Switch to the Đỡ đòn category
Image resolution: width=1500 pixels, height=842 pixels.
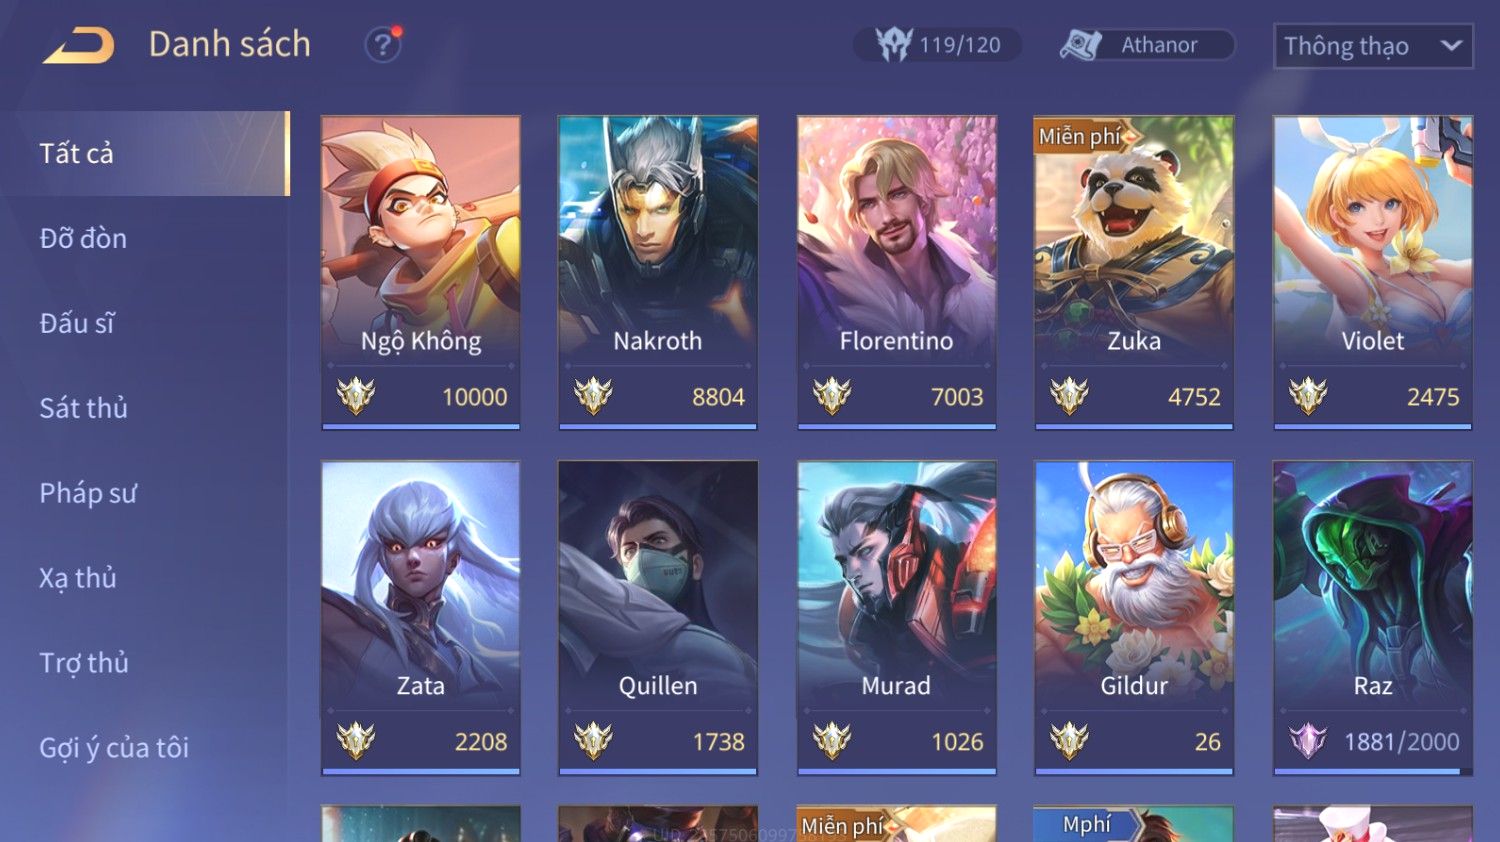point(83,238)
